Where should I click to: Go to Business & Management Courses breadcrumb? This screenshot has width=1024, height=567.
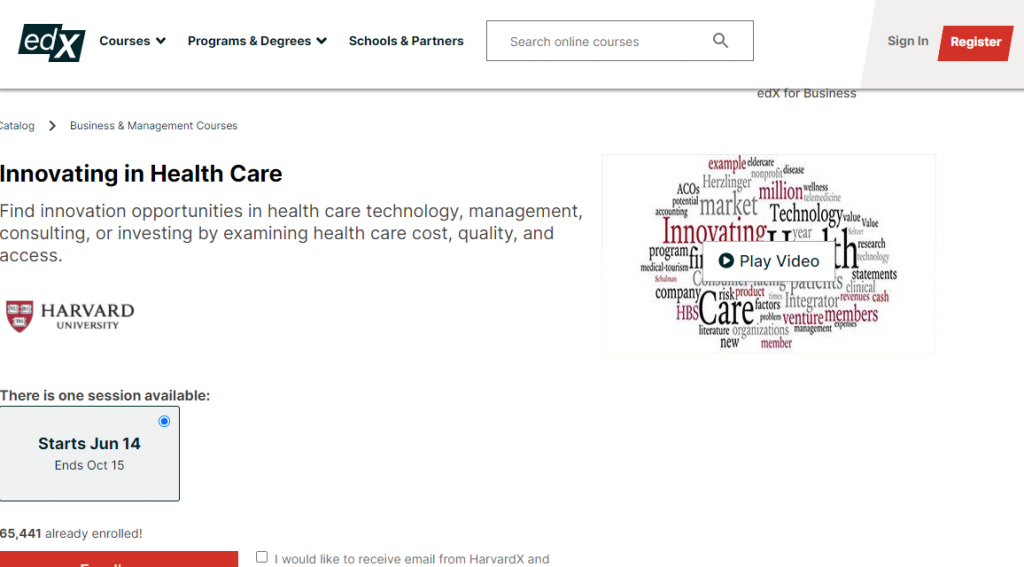(x=154, y=126)
